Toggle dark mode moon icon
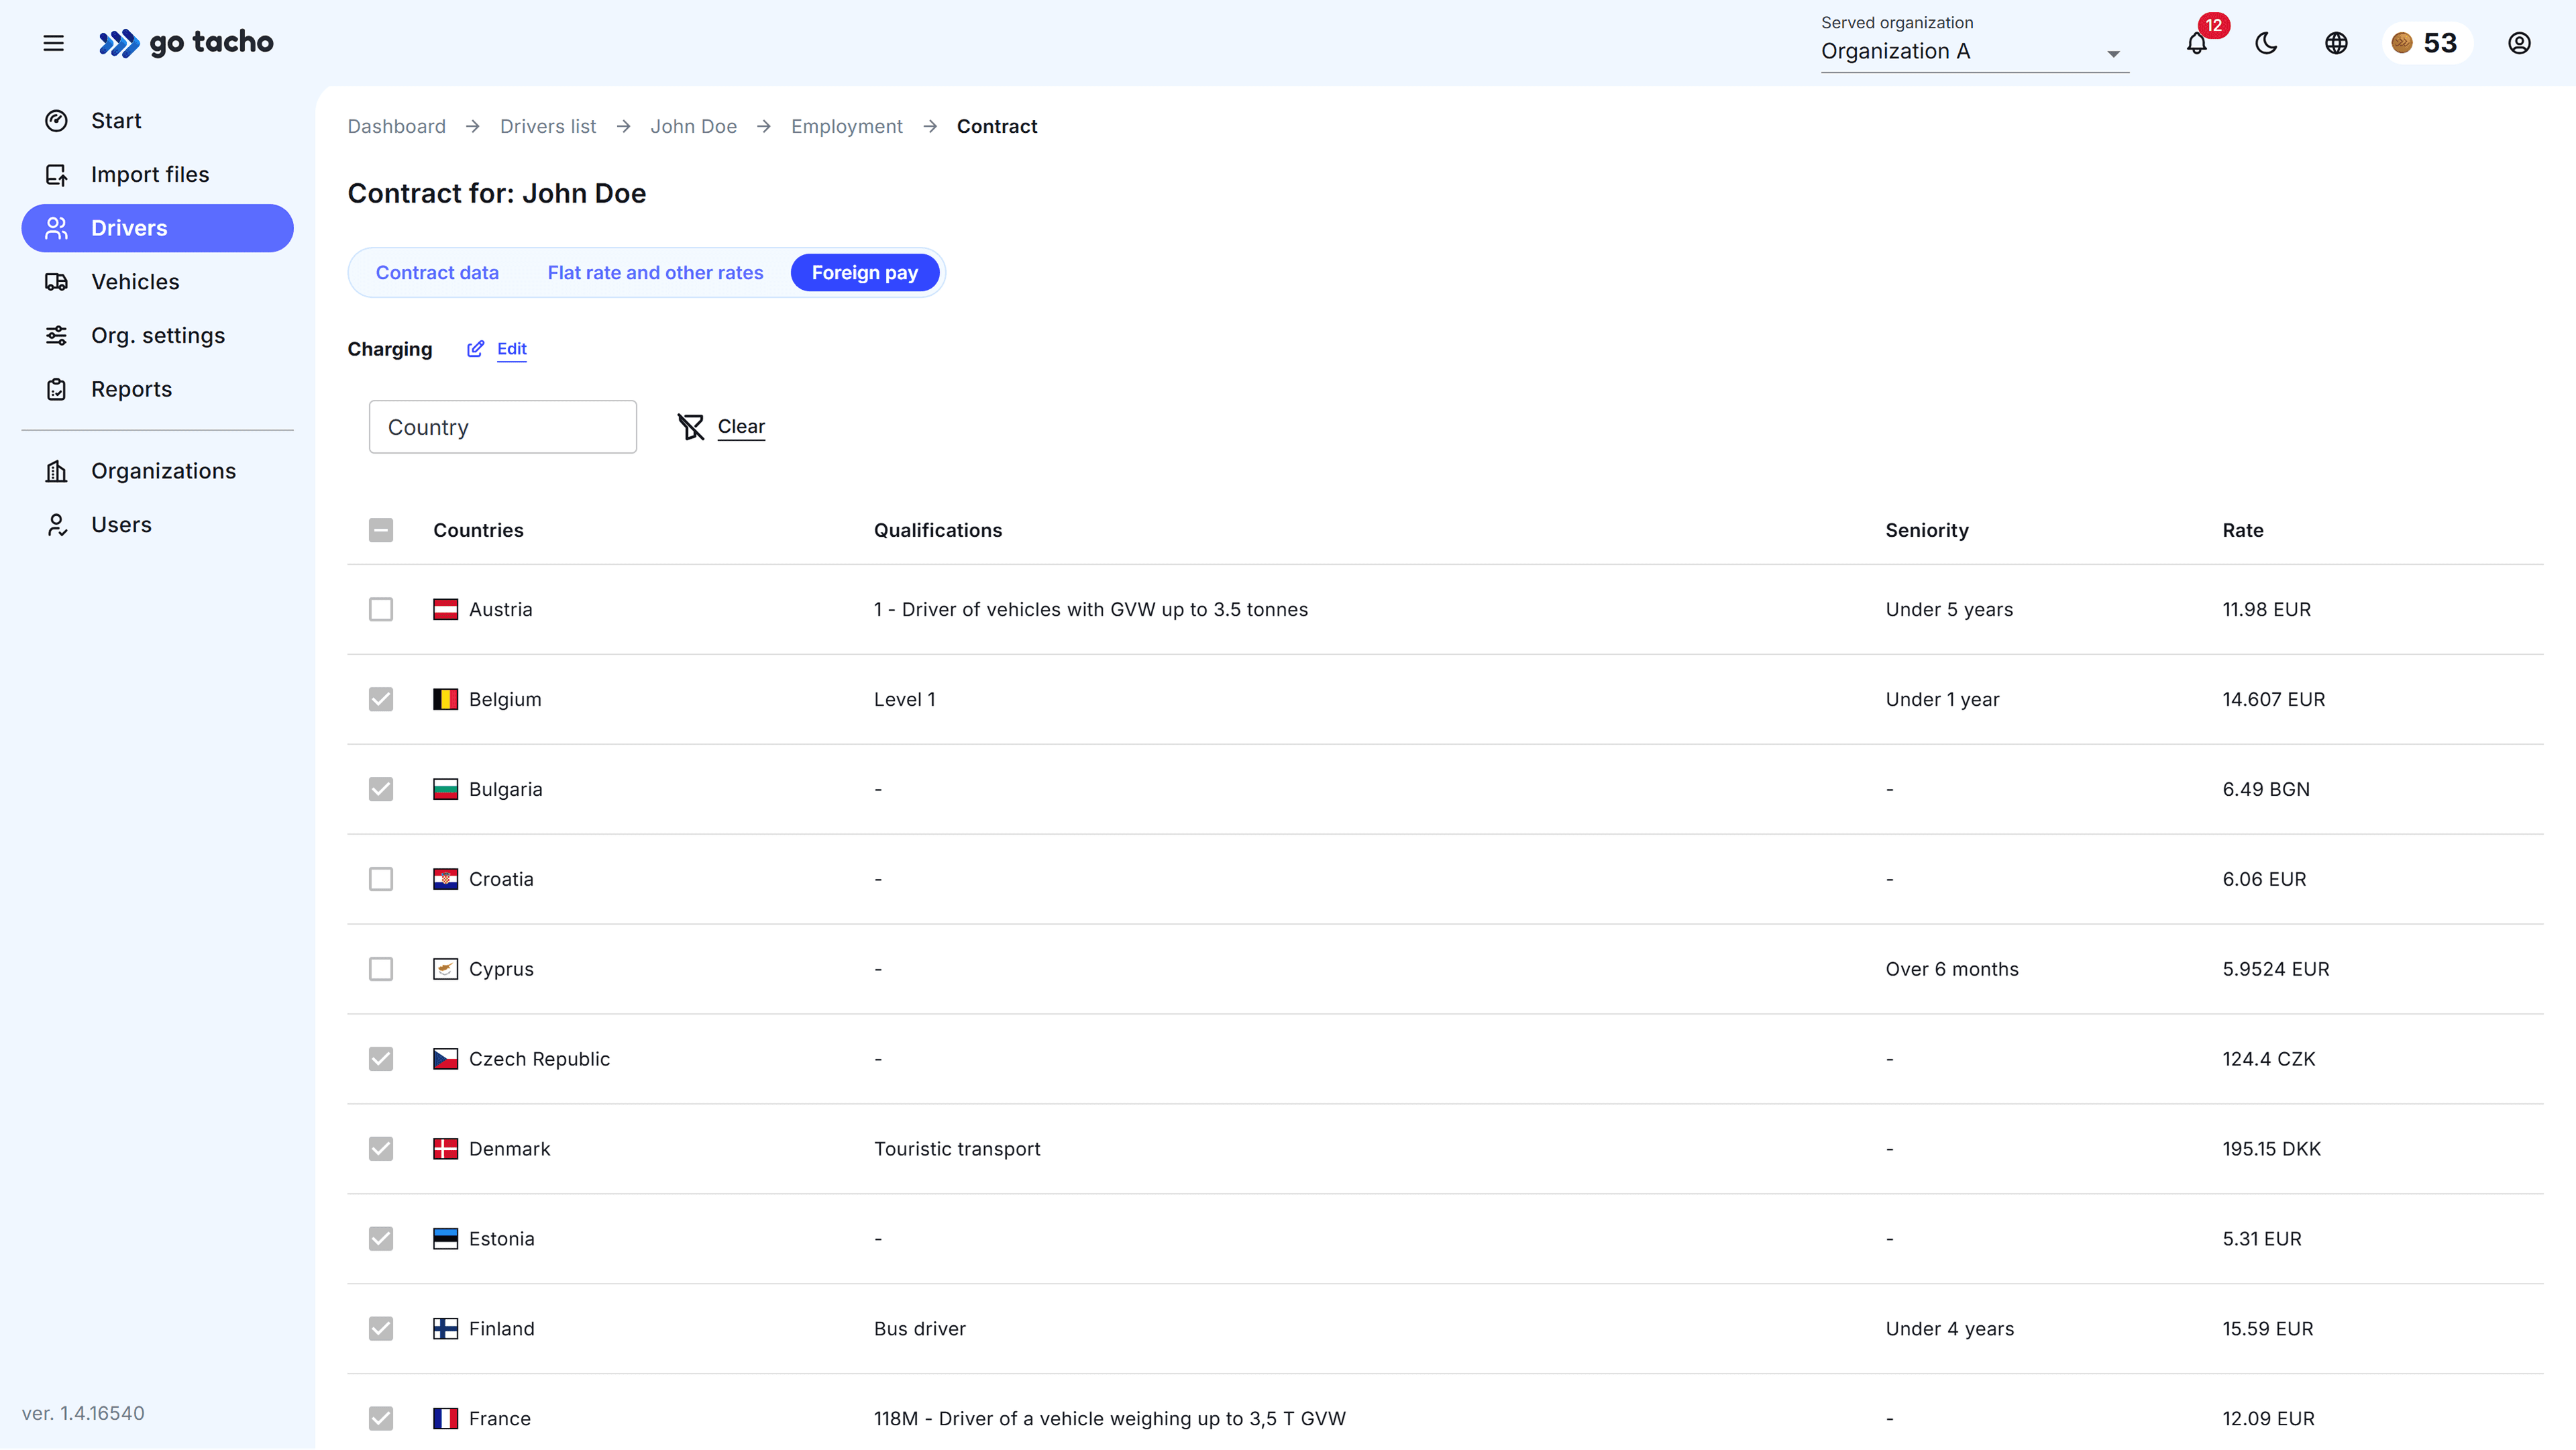This screenshot has width=2576, height=1450. (2266, 43)
